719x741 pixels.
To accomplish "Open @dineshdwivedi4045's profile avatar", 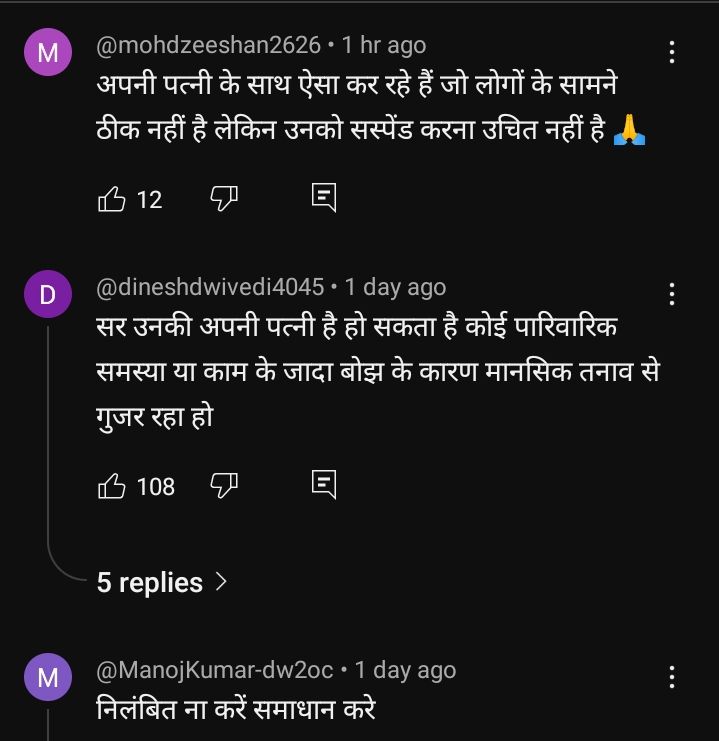I will pos(47,295).
